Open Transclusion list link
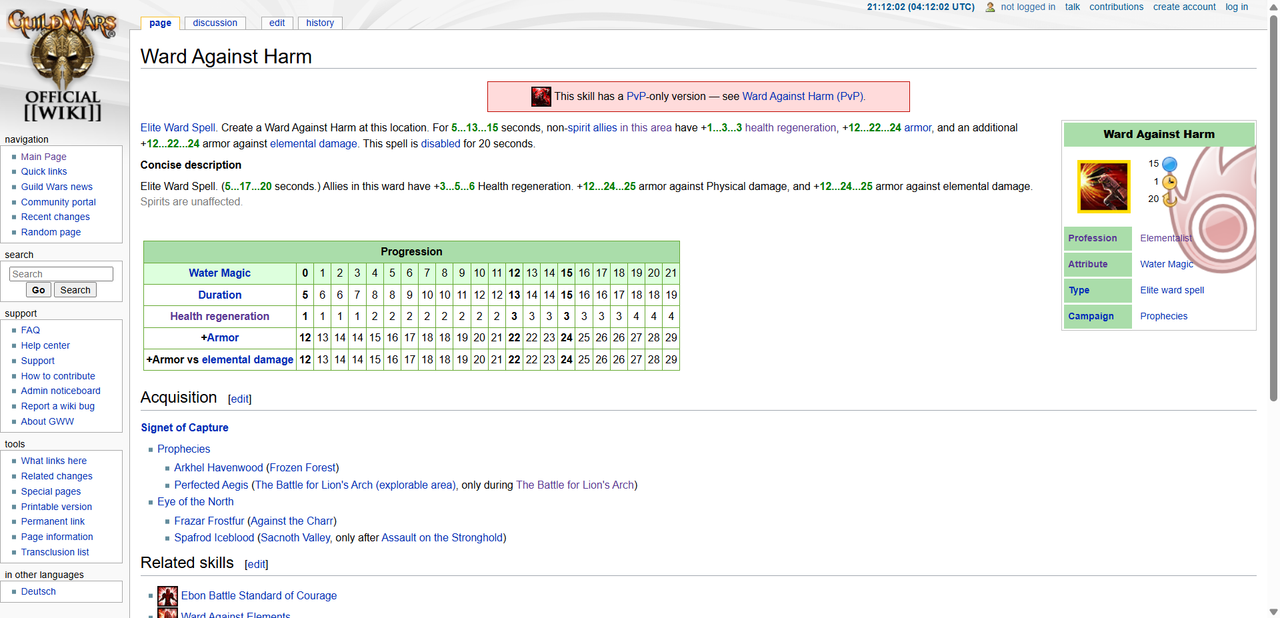Viewport: 1280px width, 618px height. coord(55,552)
